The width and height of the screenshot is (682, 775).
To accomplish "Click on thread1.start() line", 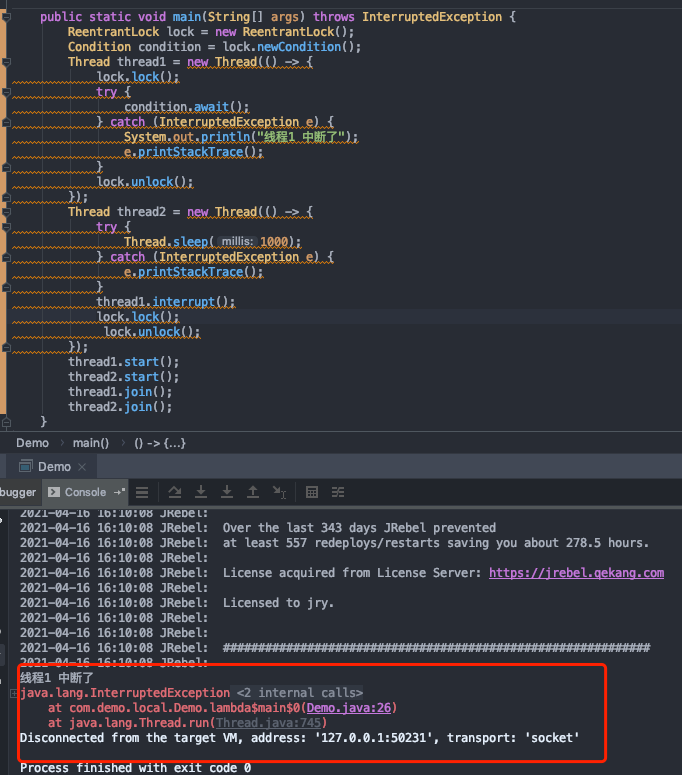I will (x=124, y=362).
